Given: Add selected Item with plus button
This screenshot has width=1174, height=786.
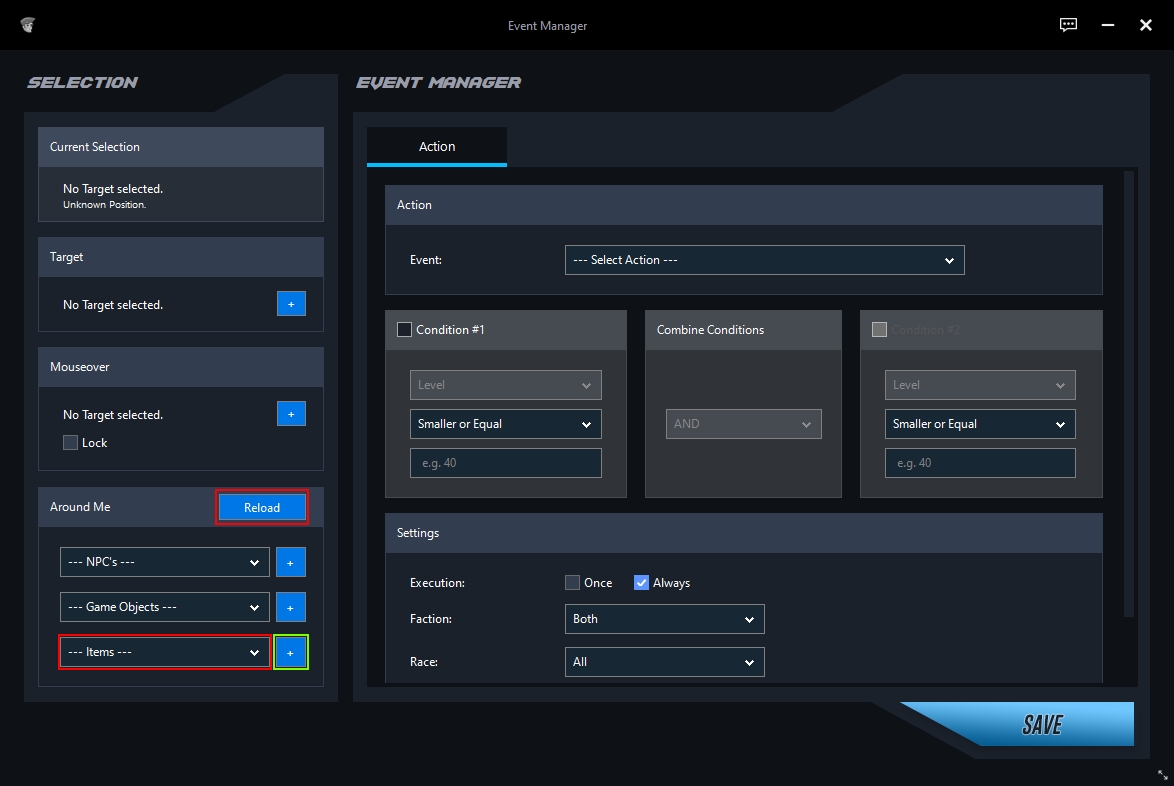Looking at the screenshot, I should click(291, 652).
